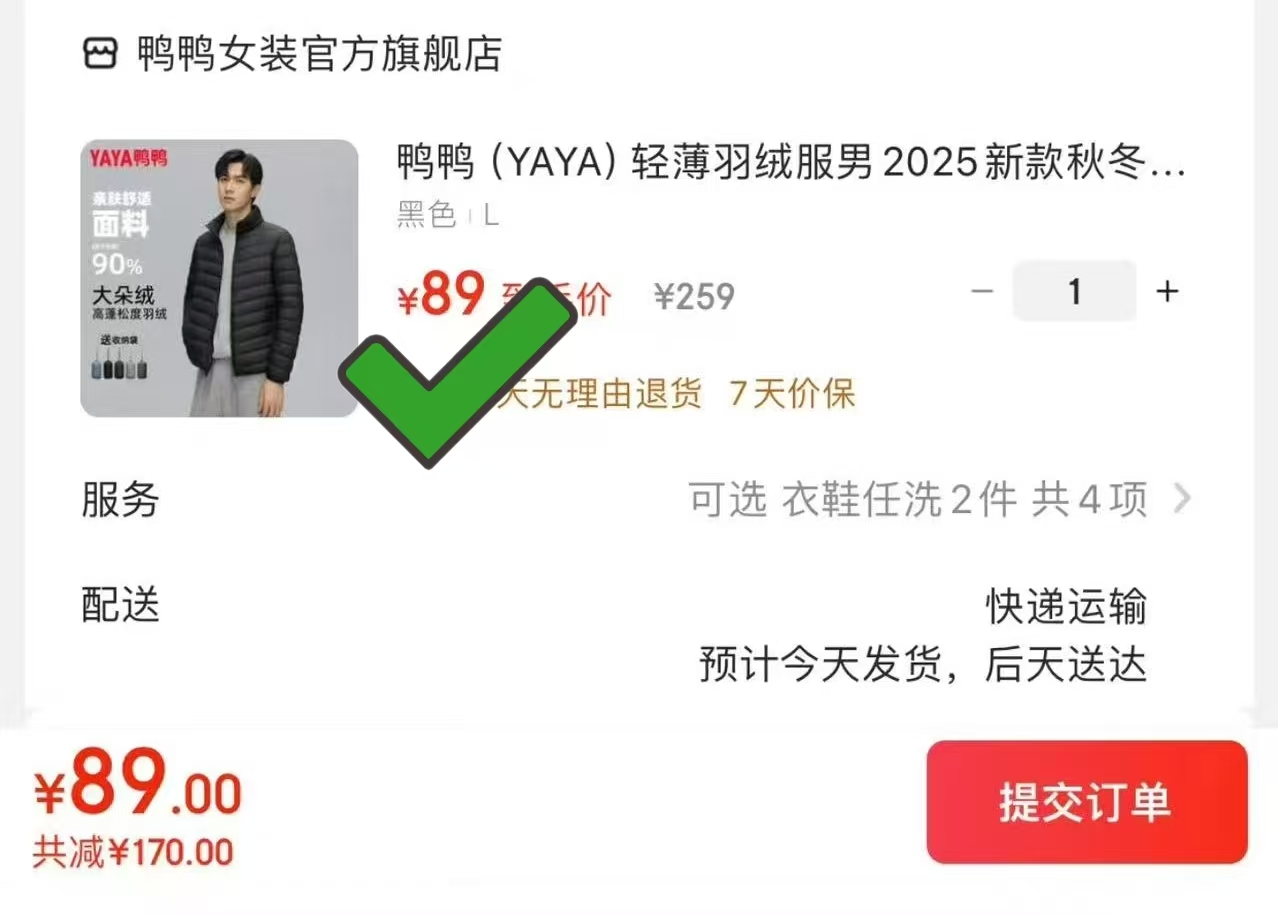This screenshot has width=1278, height=915.
Task: Decrease quantity with the minus button
Action: click(983, 291)
